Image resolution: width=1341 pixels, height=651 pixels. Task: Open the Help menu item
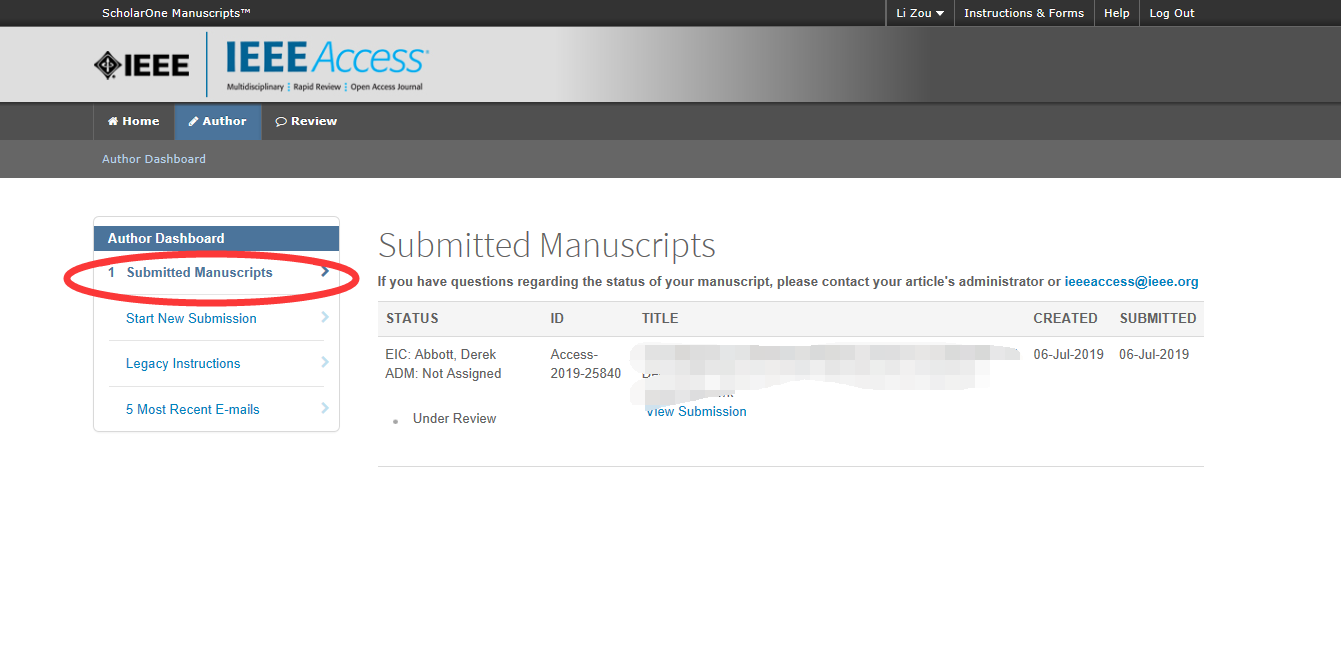click(x=1116, y=13)
